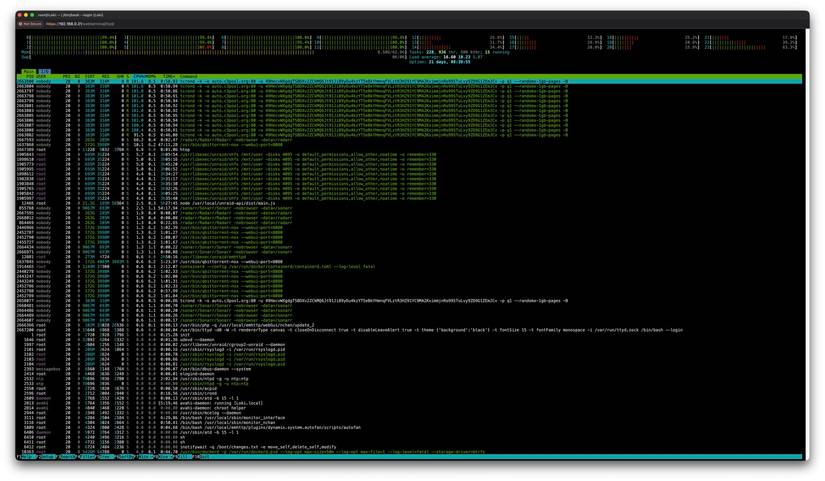Select the /usr/bin/ttyd process row
The image size is (825, 481).
[408, 330]
